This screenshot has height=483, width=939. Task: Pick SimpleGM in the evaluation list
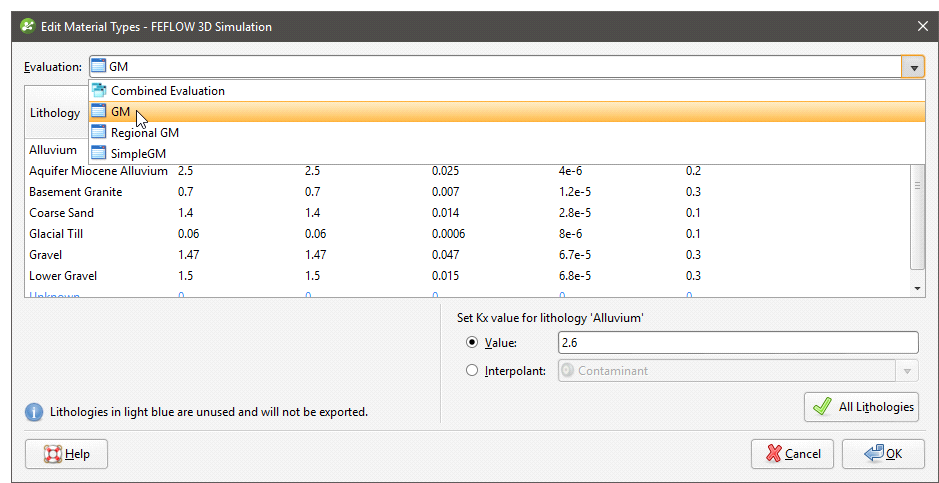138,154
